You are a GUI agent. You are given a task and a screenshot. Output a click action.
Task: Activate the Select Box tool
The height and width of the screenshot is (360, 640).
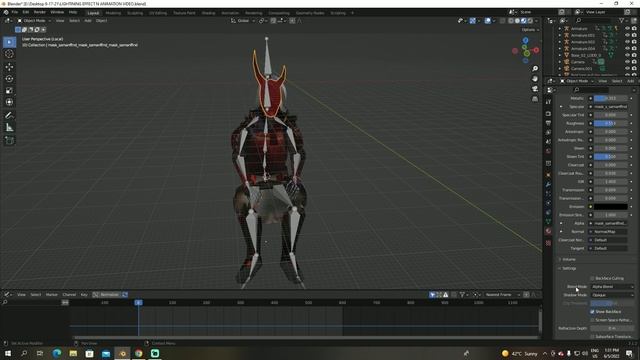(9, 42)
